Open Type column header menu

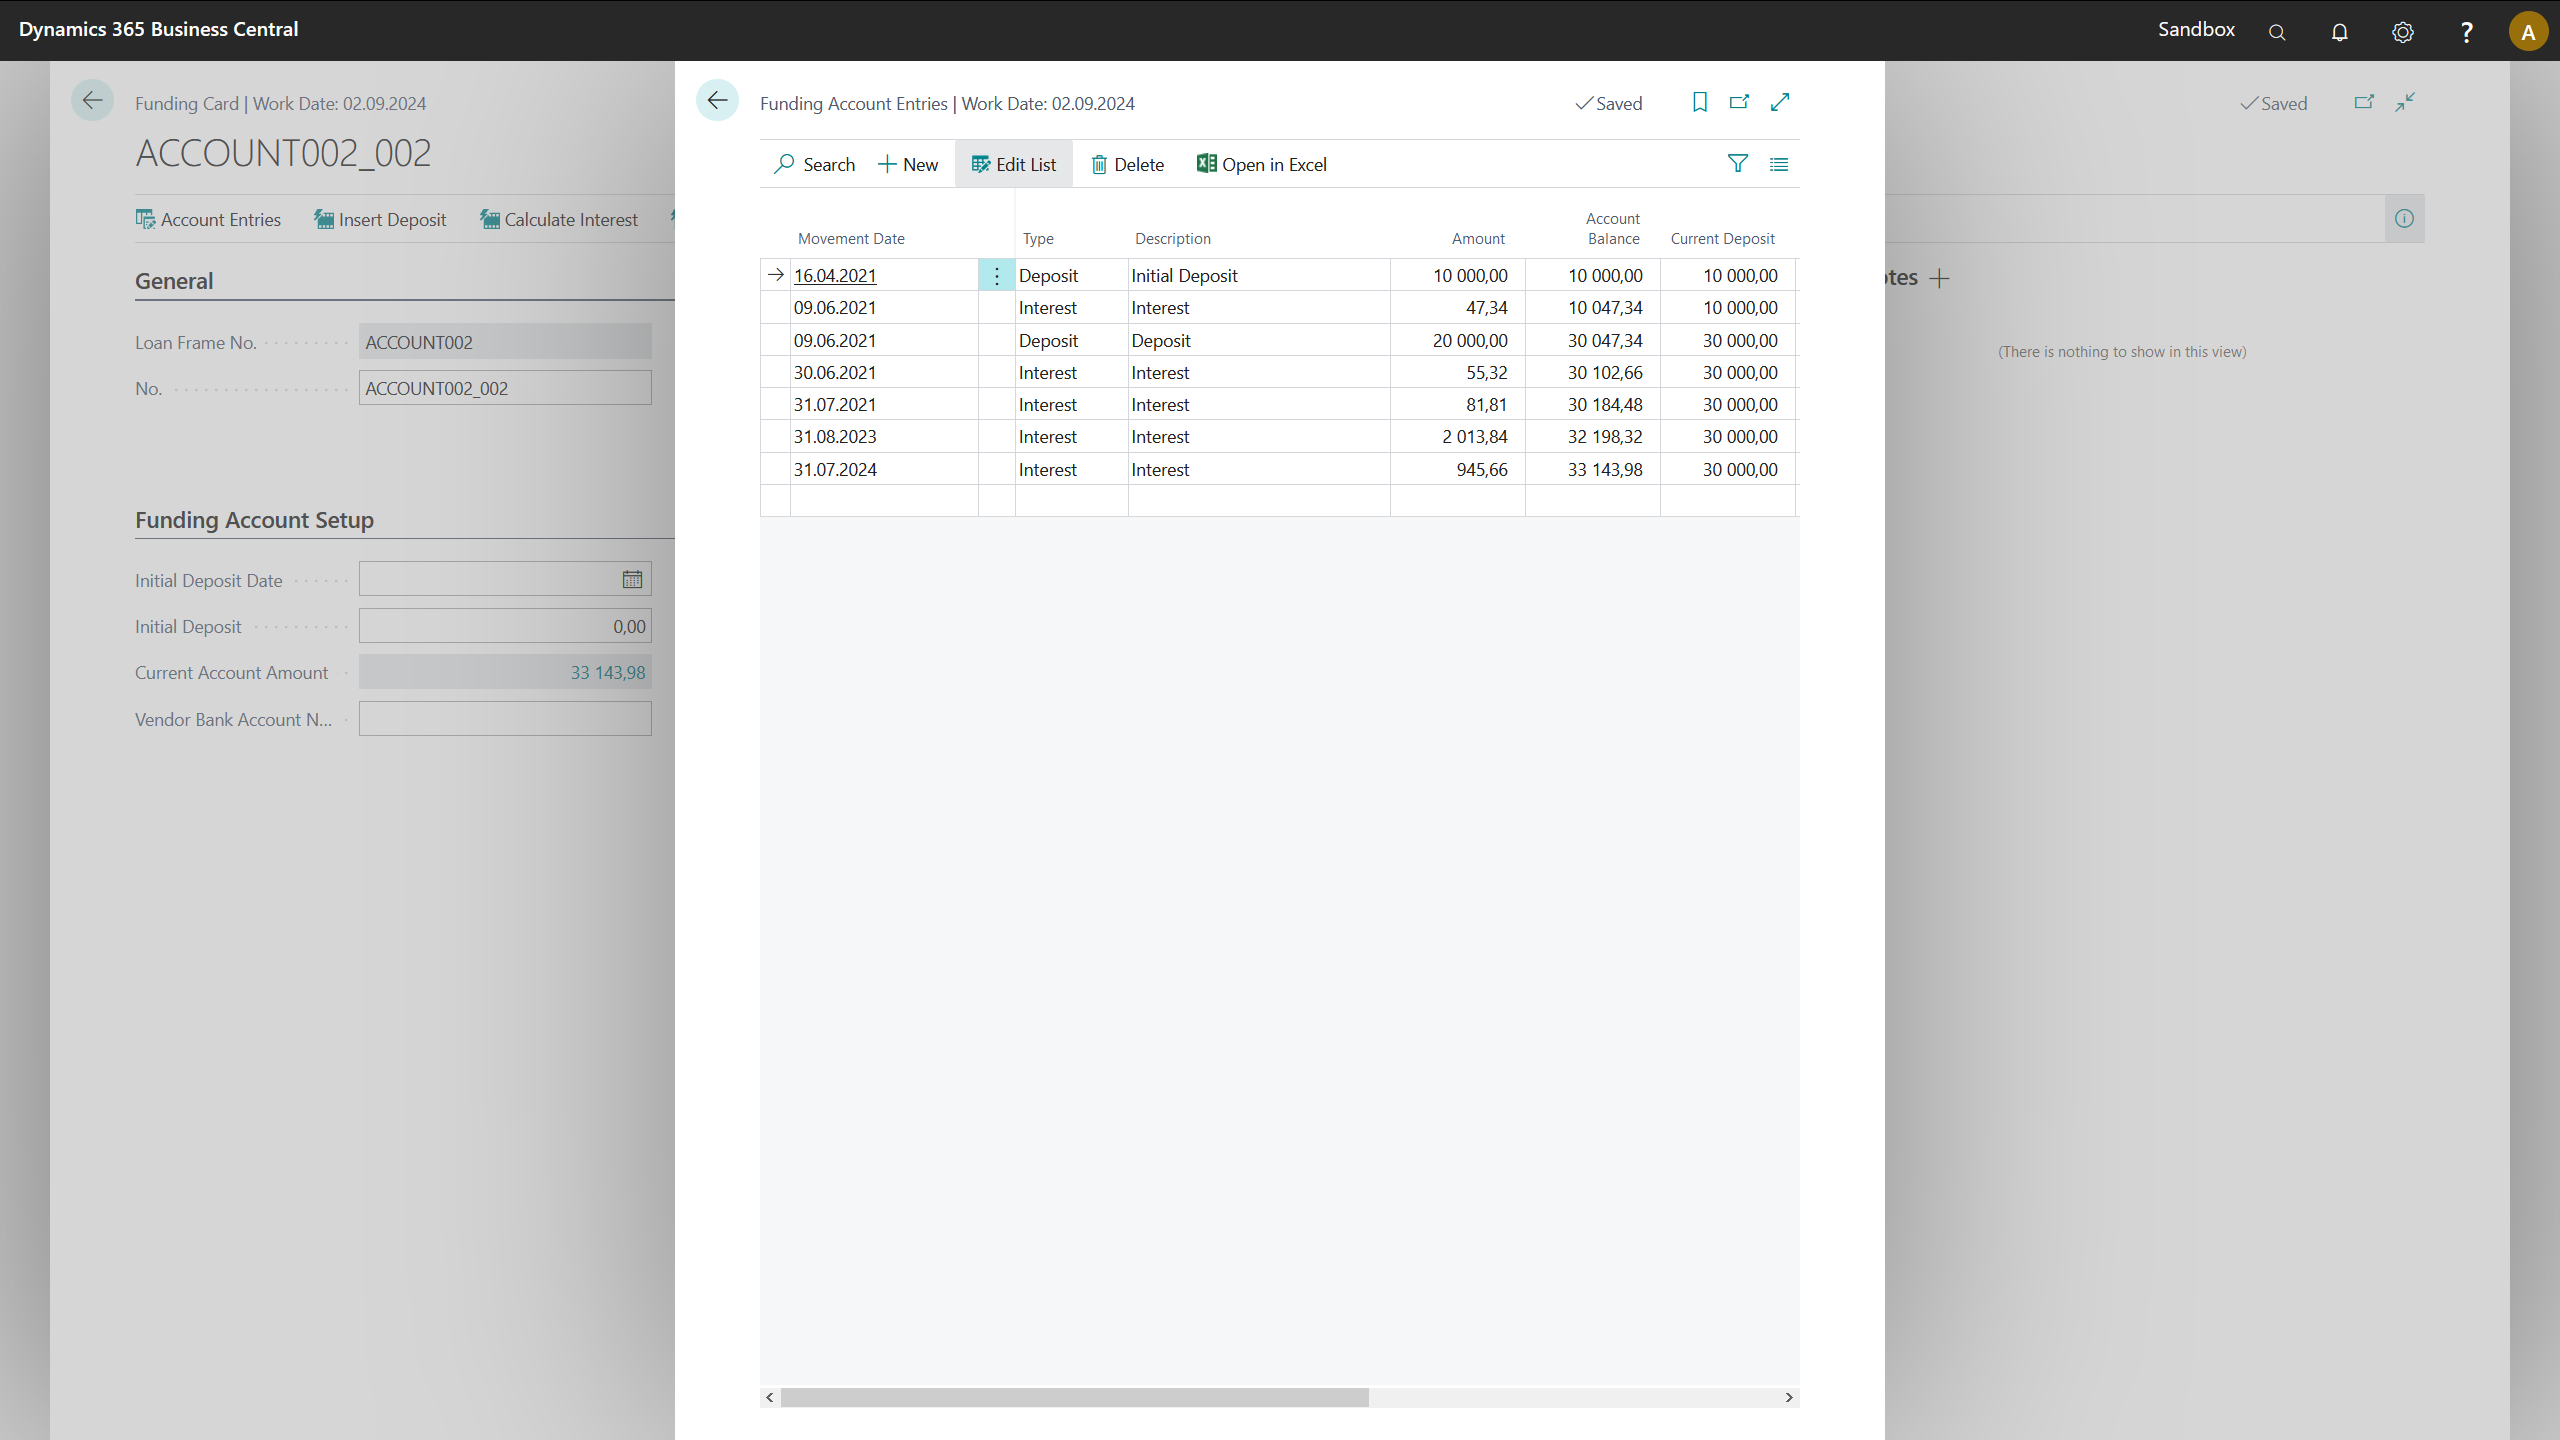[1038, 238]
